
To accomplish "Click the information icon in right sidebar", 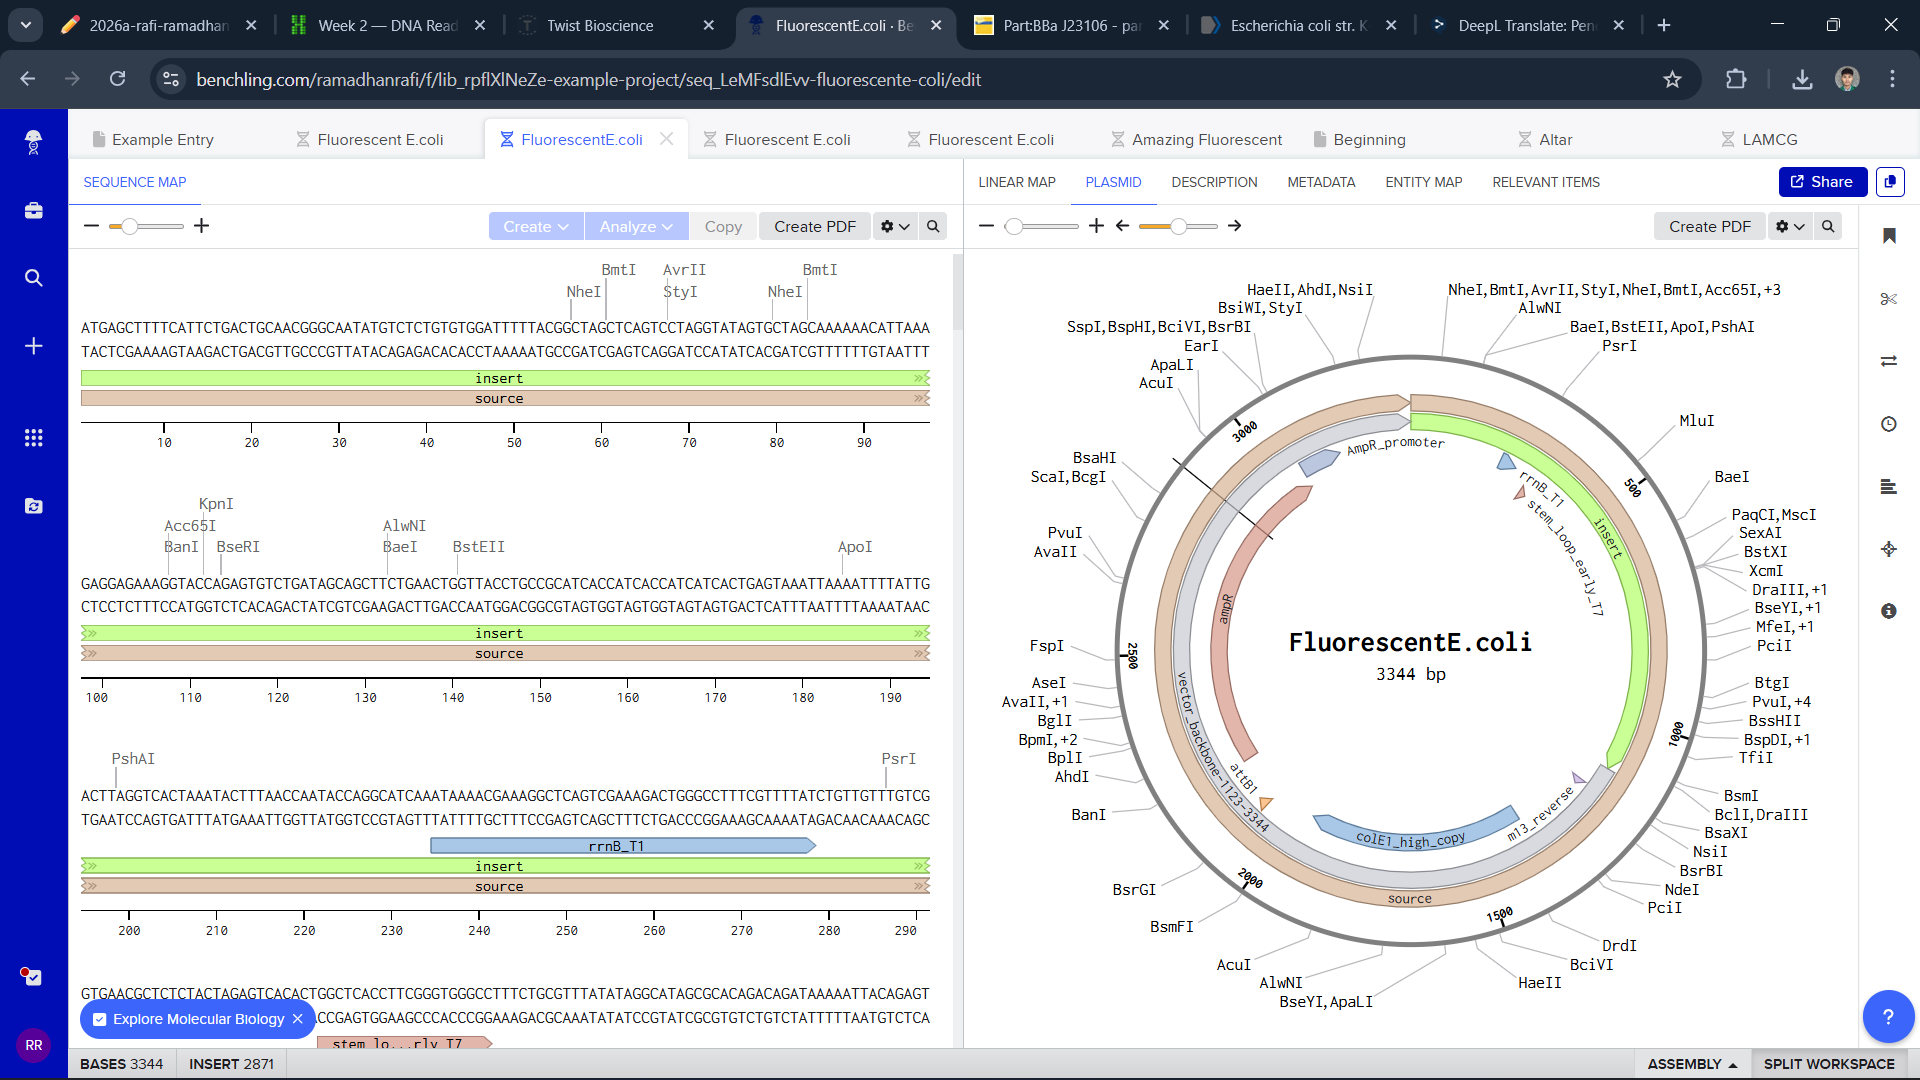I will coord(1888,611).
